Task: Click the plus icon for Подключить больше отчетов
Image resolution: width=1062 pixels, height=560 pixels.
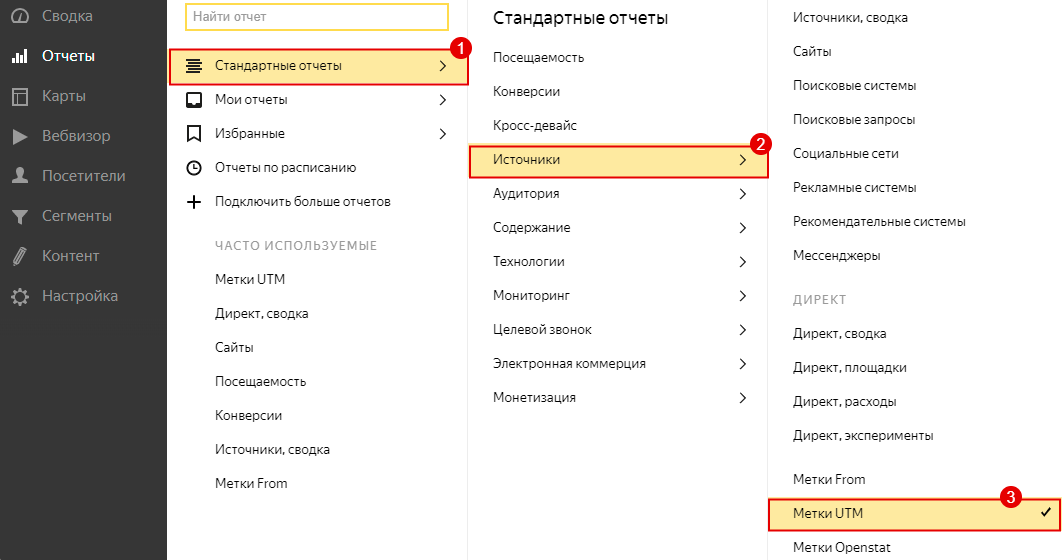Action: coord(194,202)
